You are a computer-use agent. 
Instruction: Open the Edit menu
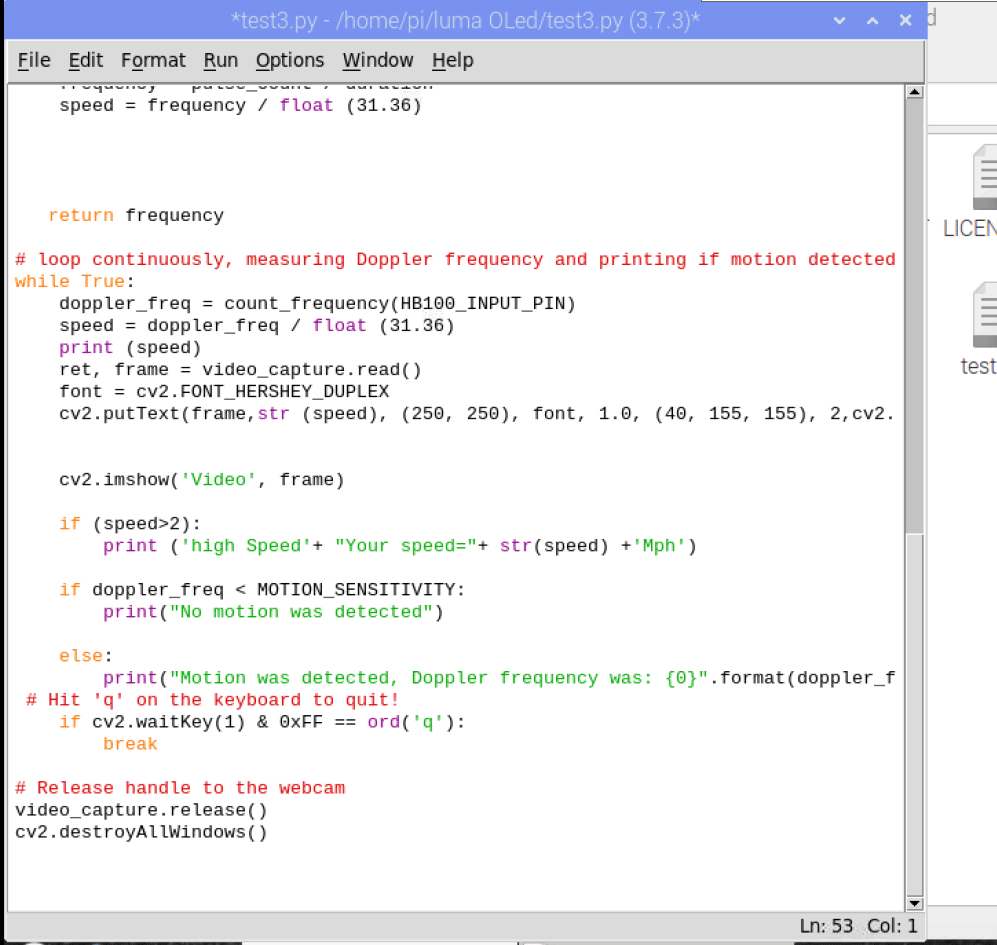(x=86, y=61)
